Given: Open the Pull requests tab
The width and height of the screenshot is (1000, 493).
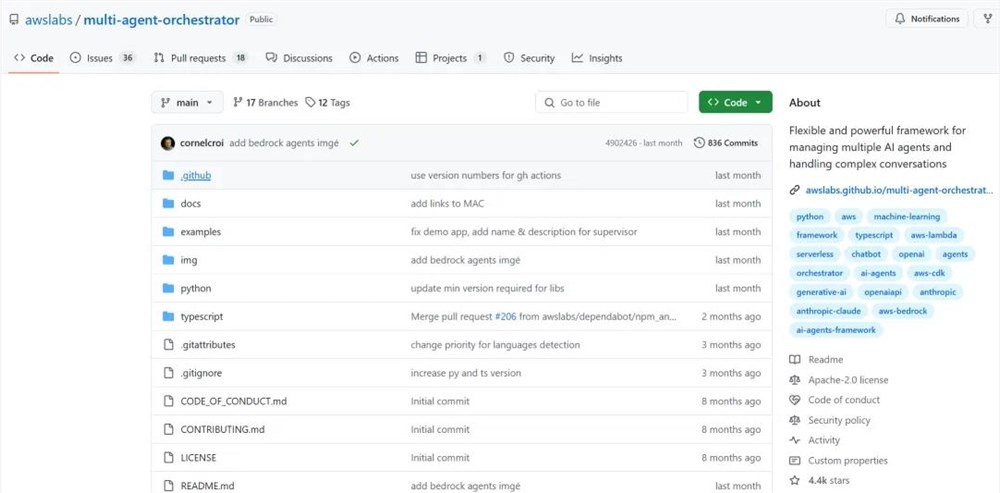Looking at the screenshot, I should 197,58.
